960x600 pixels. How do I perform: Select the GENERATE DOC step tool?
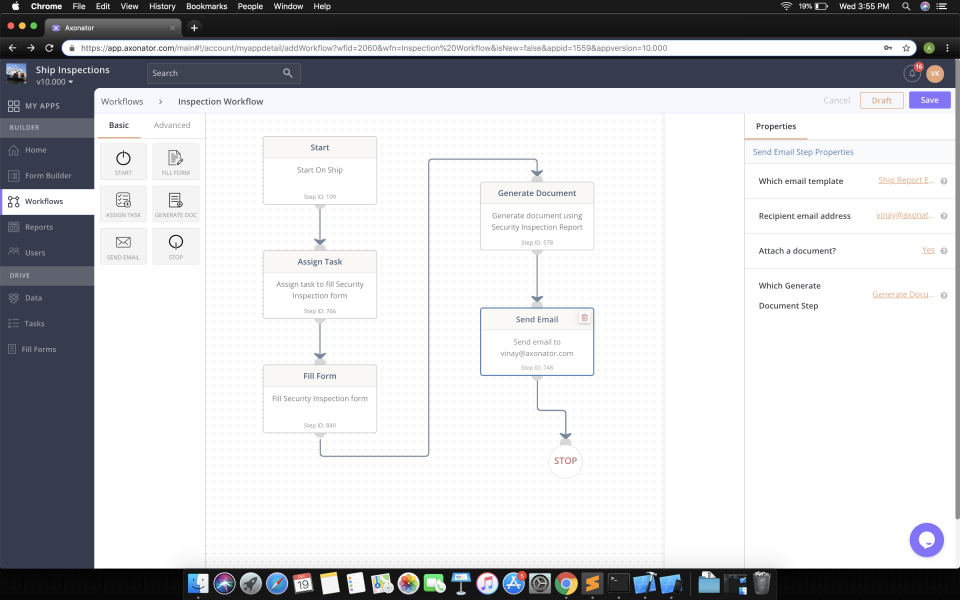pos(176,203)
